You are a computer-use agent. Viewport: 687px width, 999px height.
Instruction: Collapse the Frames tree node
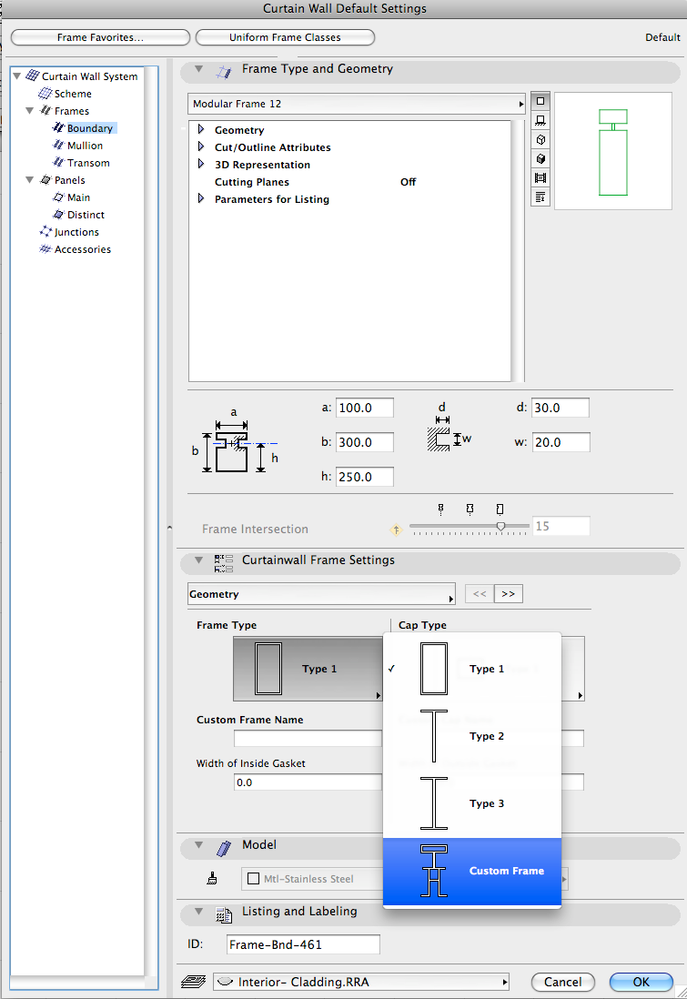(x=29, y=111)
